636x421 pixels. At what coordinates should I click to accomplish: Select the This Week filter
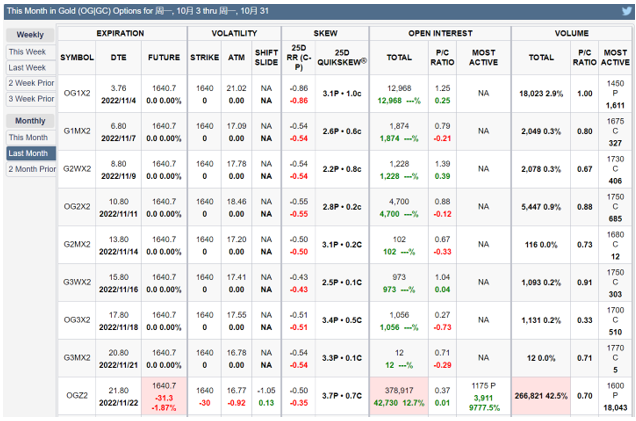(x=27, y=51)
